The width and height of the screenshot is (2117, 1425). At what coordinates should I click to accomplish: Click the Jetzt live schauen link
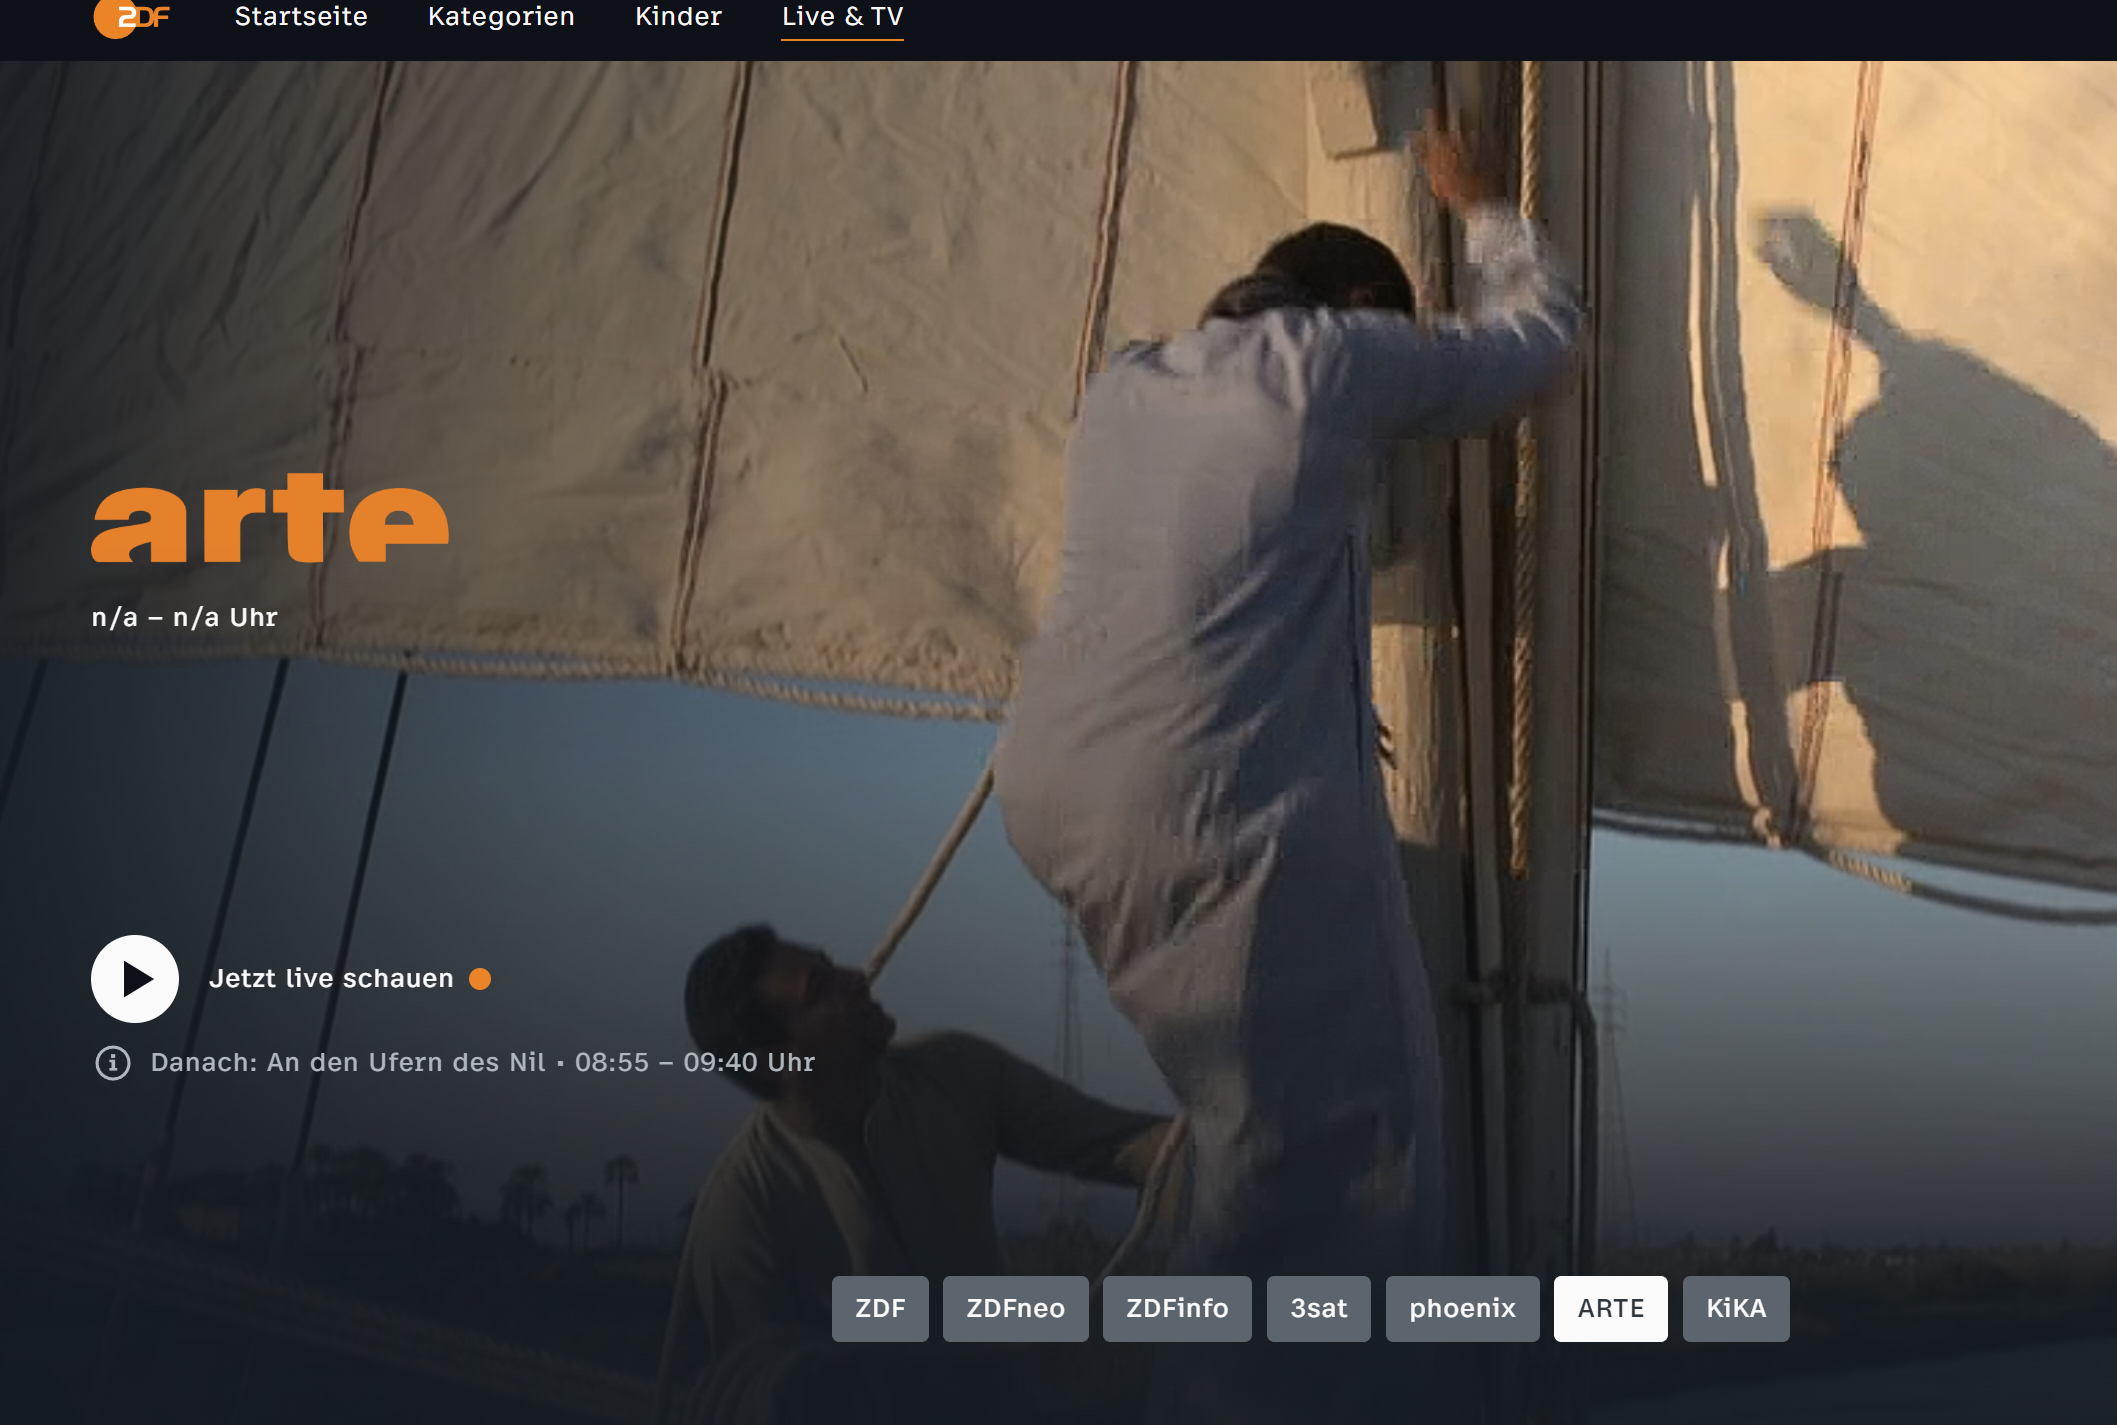(331, 979)
